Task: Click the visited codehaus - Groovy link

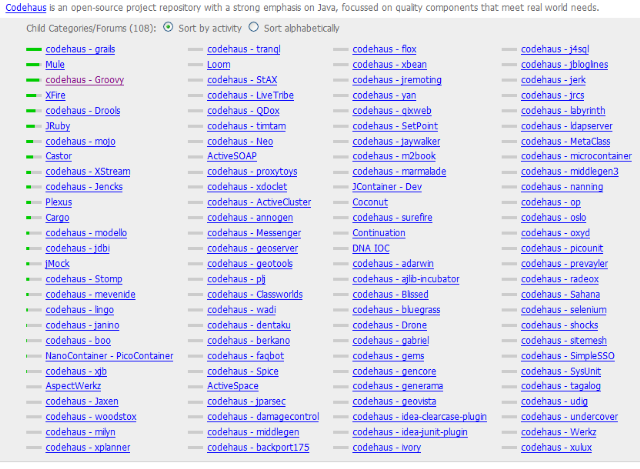Action: click(84, 80)
